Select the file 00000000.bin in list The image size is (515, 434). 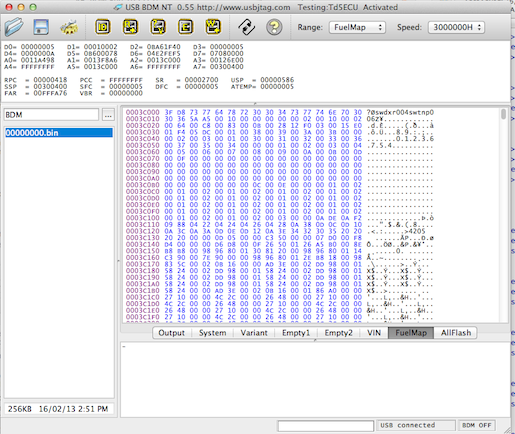pos(59,133)
